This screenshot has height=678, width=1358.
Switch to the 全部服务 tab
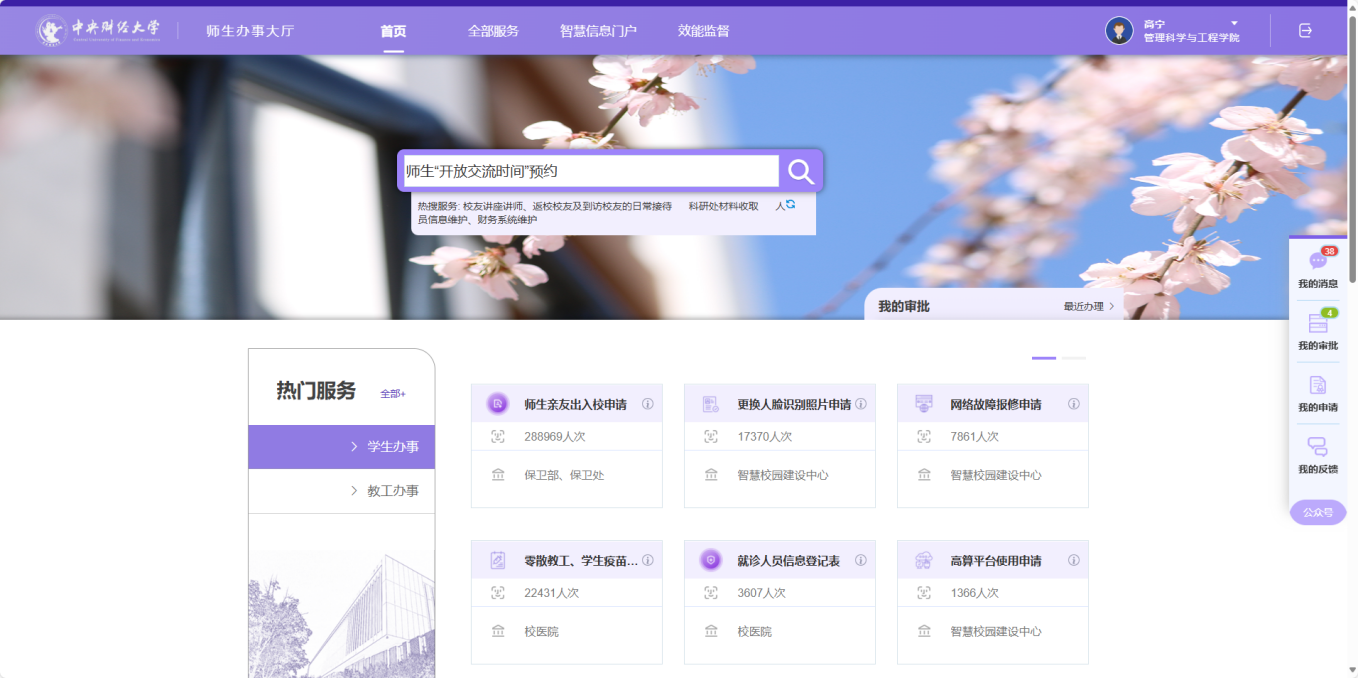(x=493, y=31)
